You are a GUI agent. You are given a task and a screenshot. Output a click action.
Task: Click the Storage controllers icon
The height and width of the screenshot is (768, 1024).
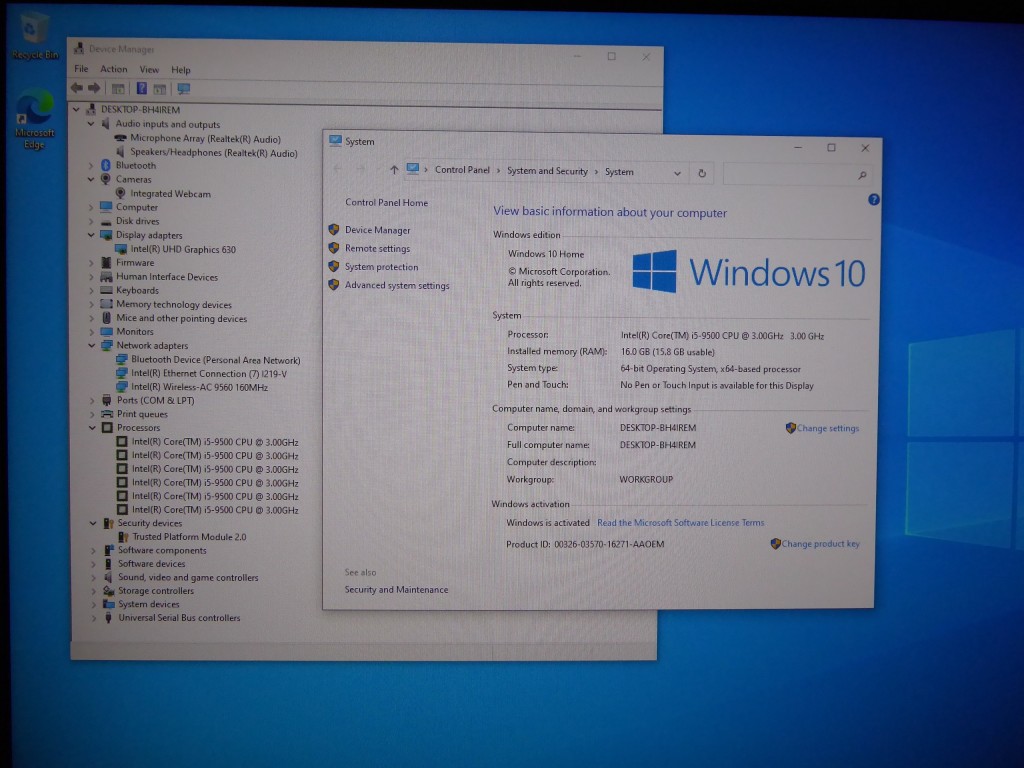point(108,591)
